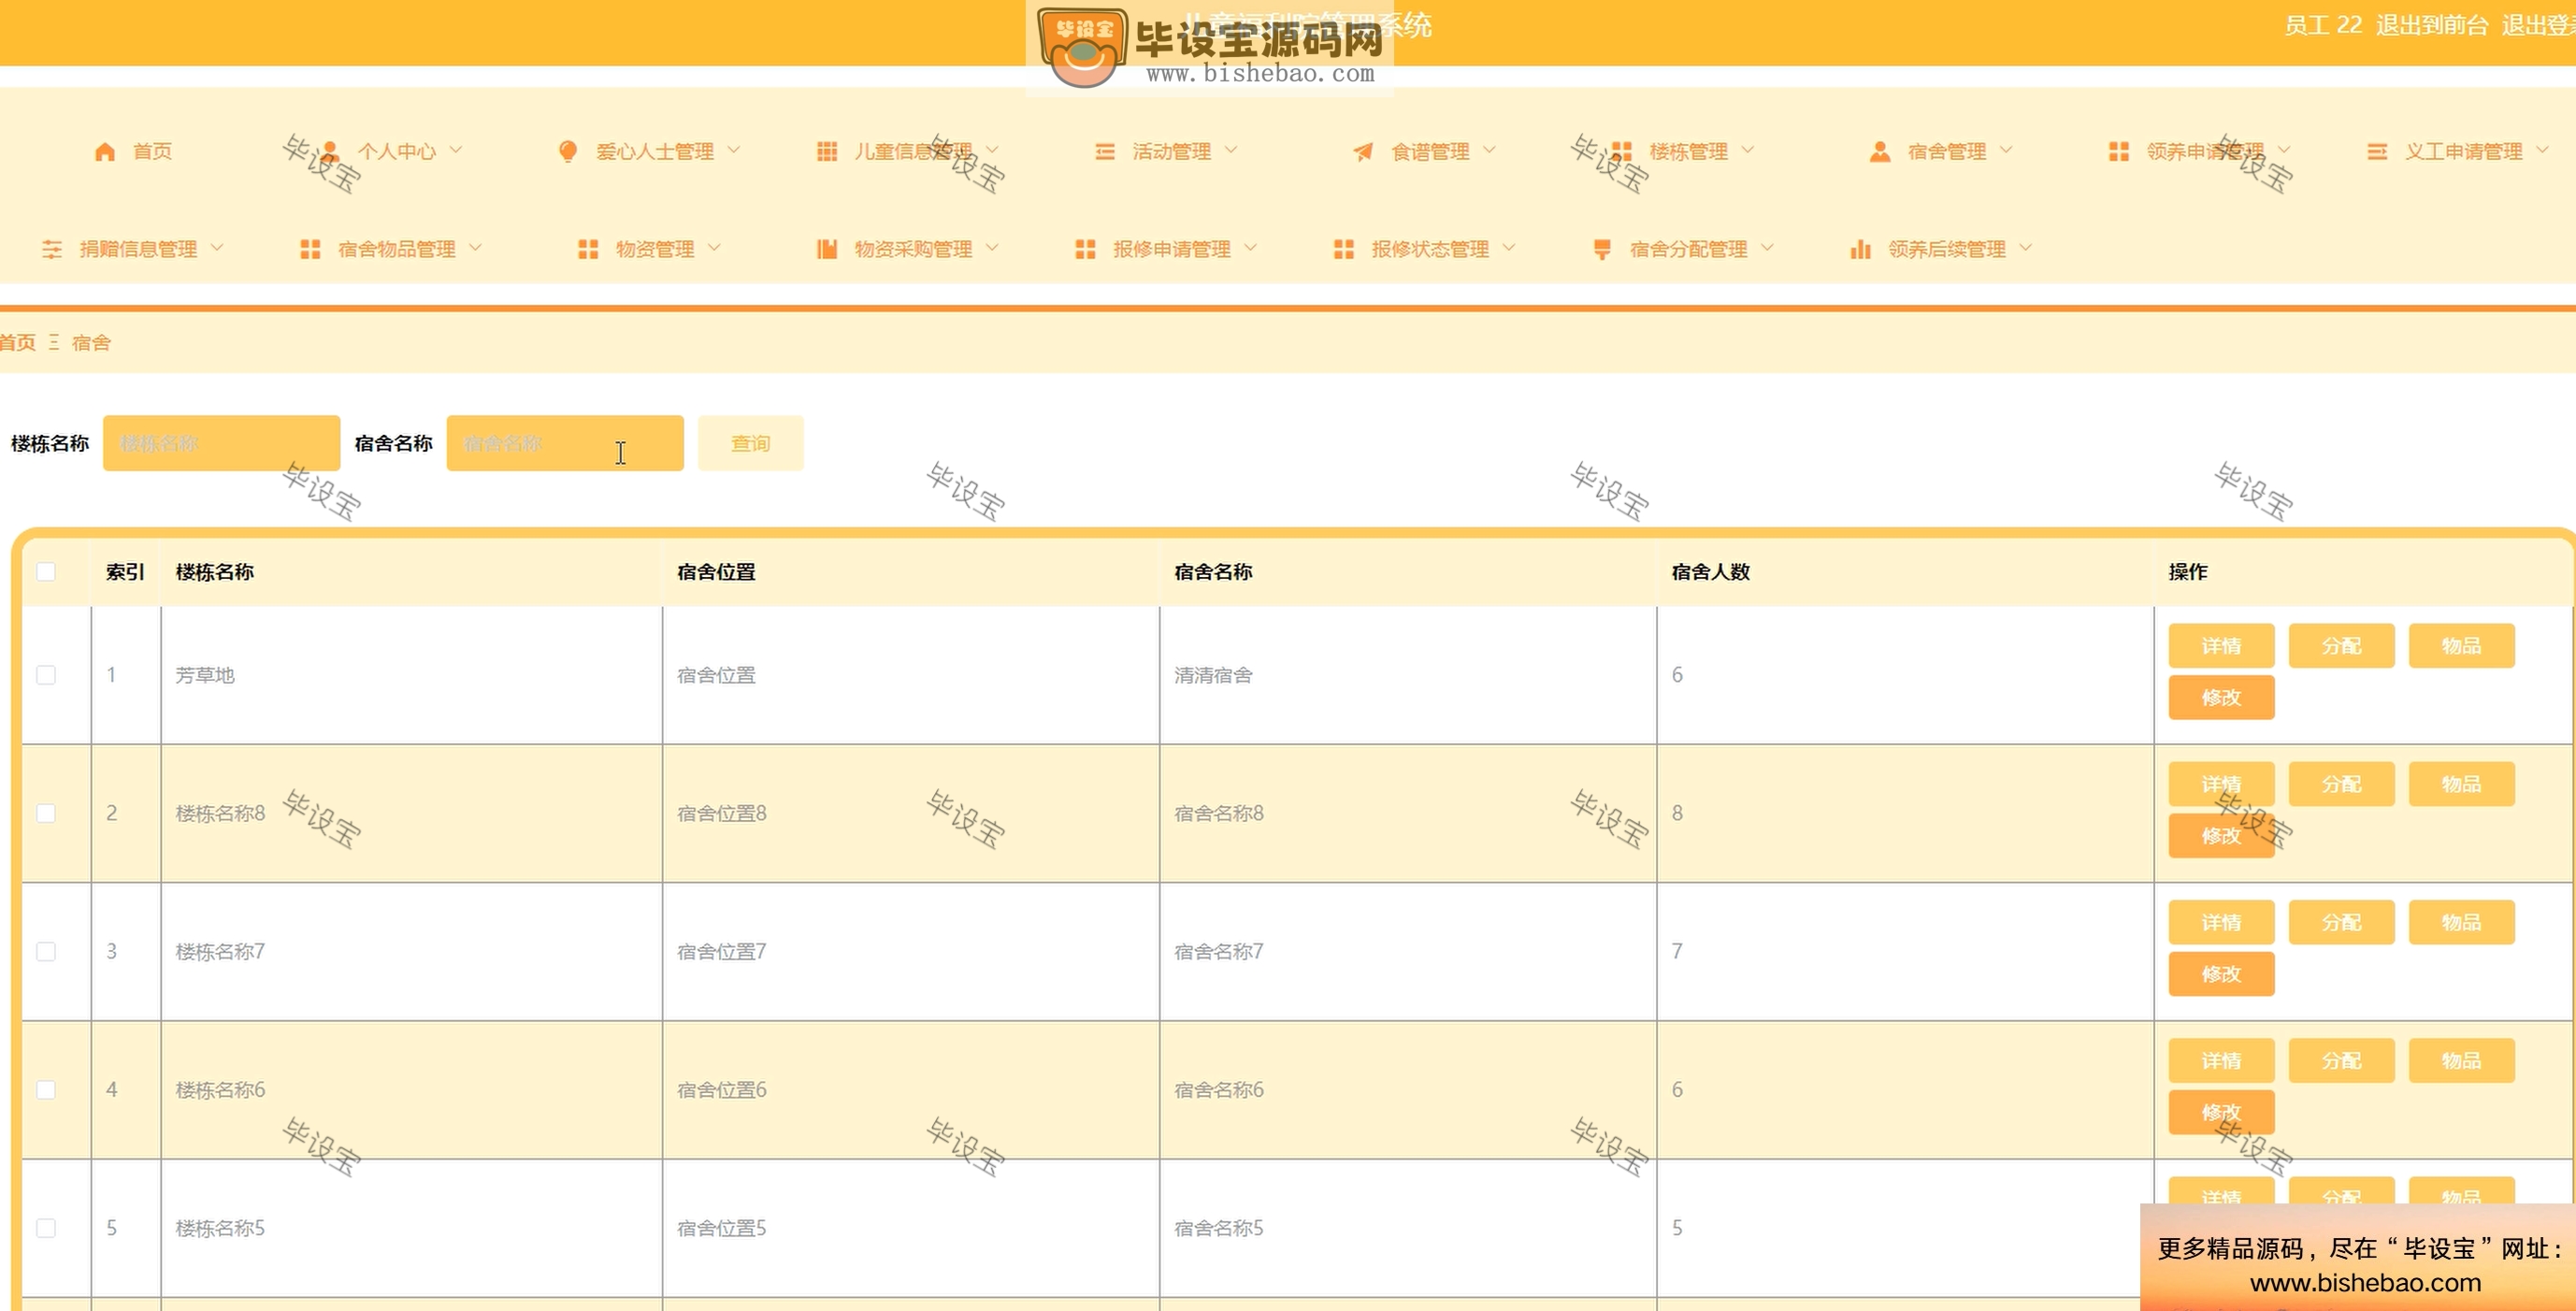This screenshot has height=1311, width=2576.
Task: Expand the 领养后续管理 chevron
Action: click(x=2026, y=248)
